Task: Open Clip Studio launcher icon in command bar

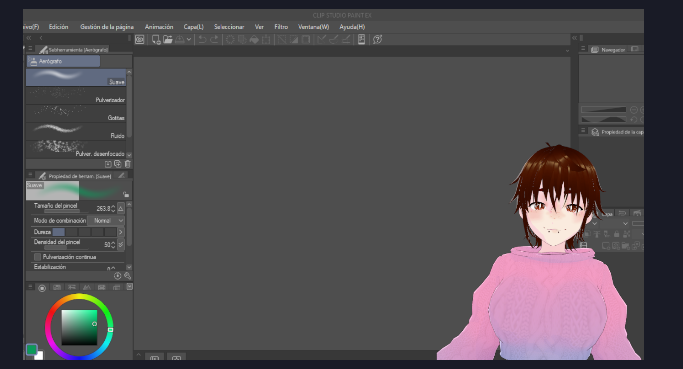Action: pos(139,40)
